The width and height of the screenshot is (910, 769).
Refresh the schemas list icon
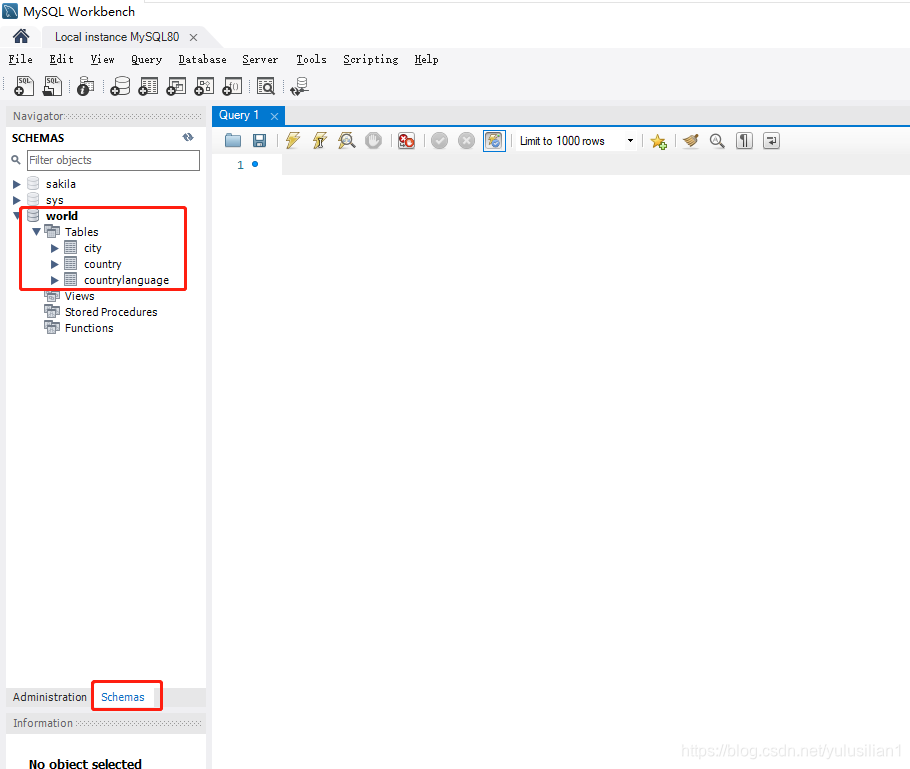[188, 138]
